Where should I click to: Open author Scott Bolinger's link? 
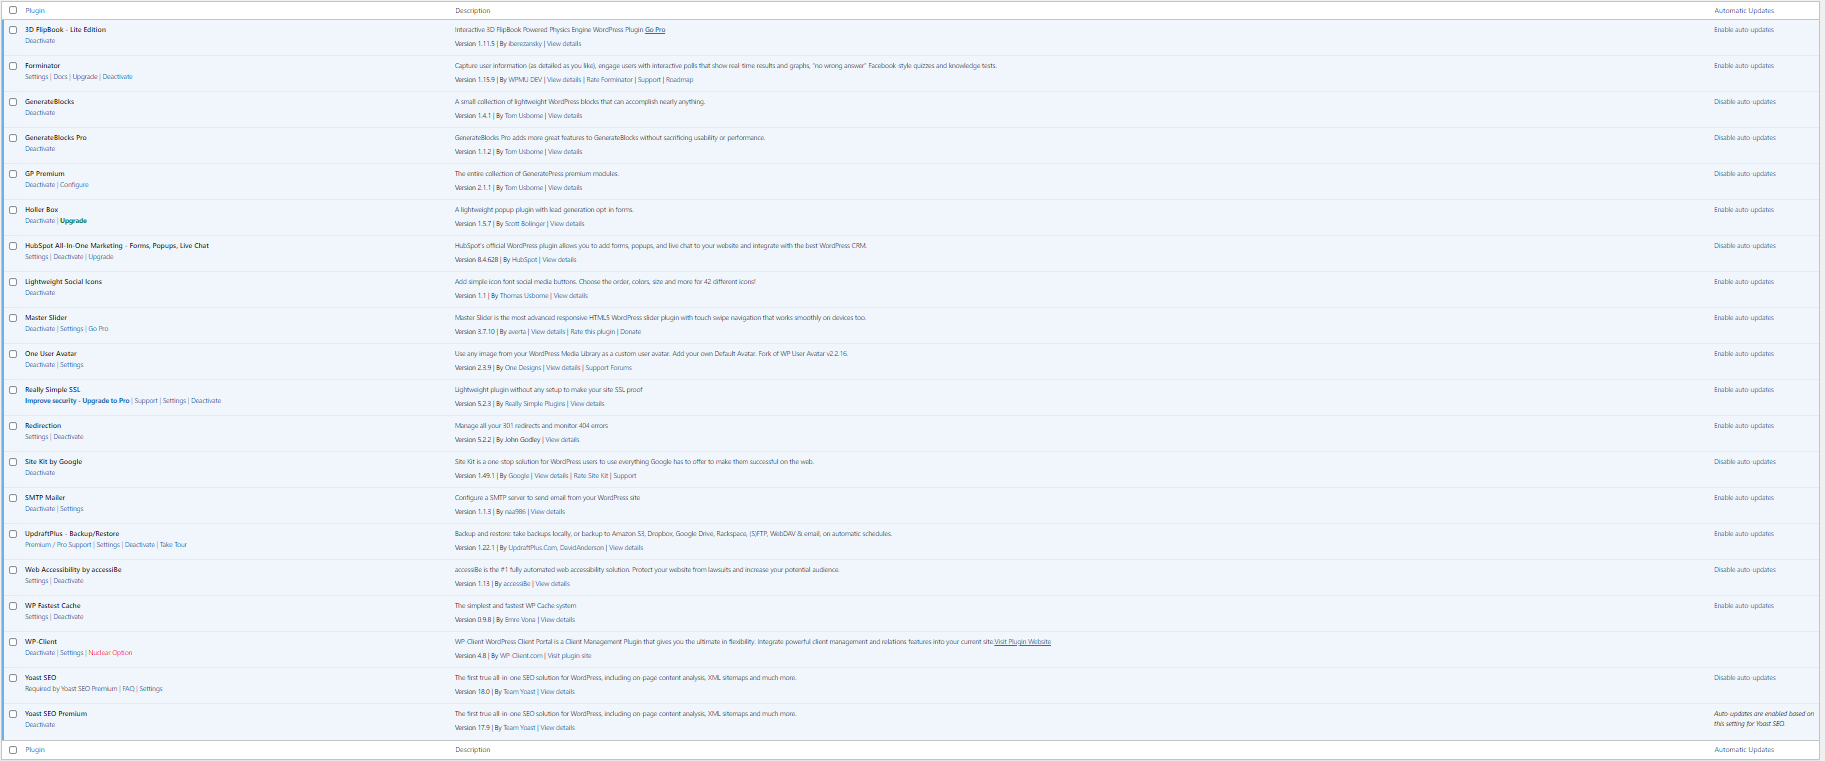525,224
